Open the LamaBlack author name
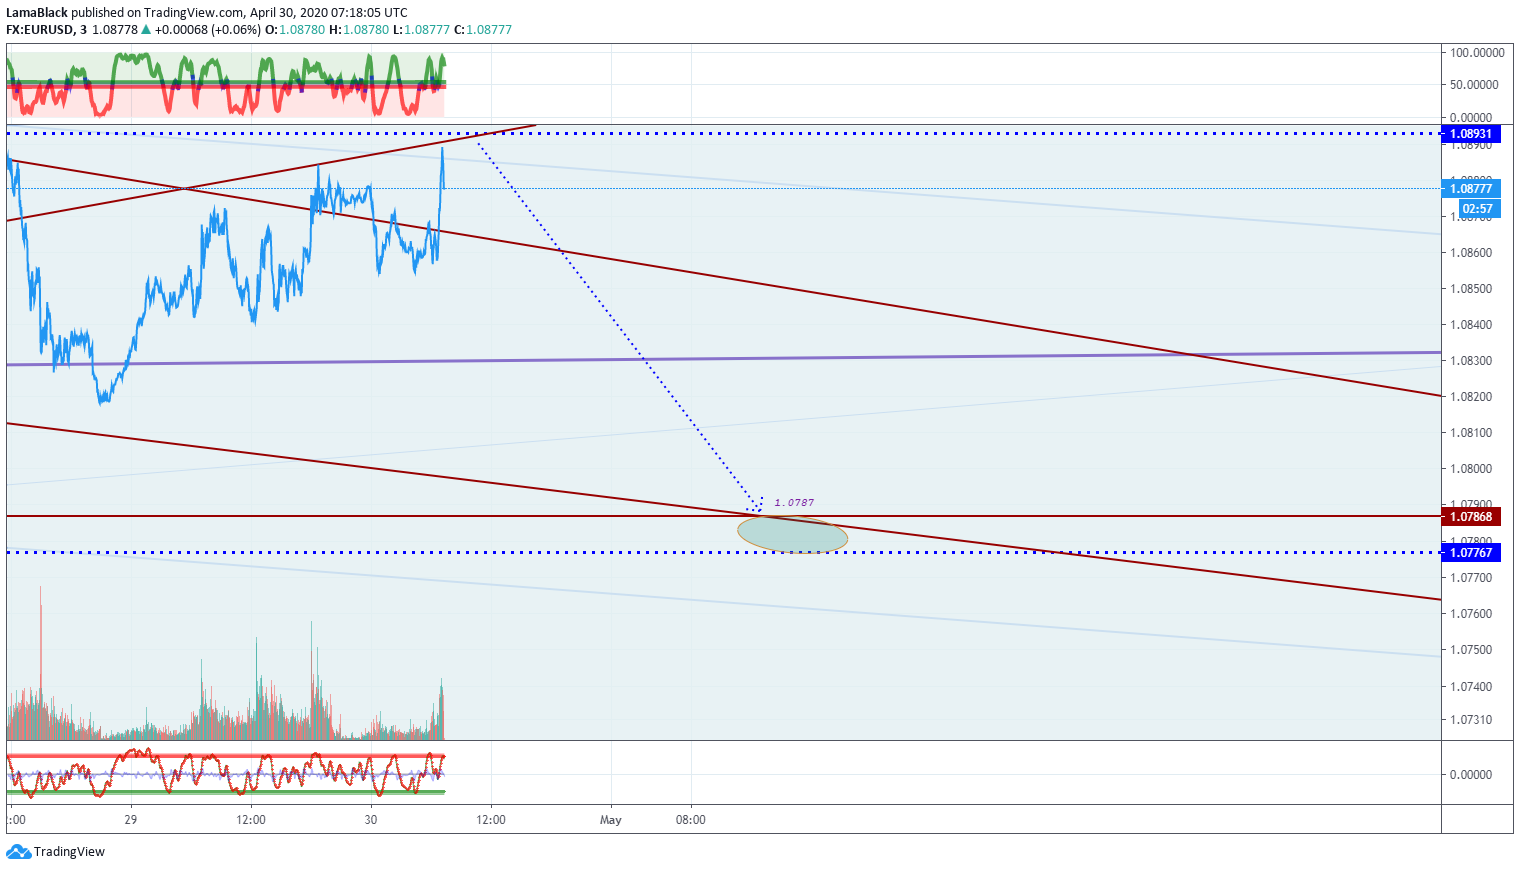This screenshot has height=870, width=1520. (x=37, y=13)
